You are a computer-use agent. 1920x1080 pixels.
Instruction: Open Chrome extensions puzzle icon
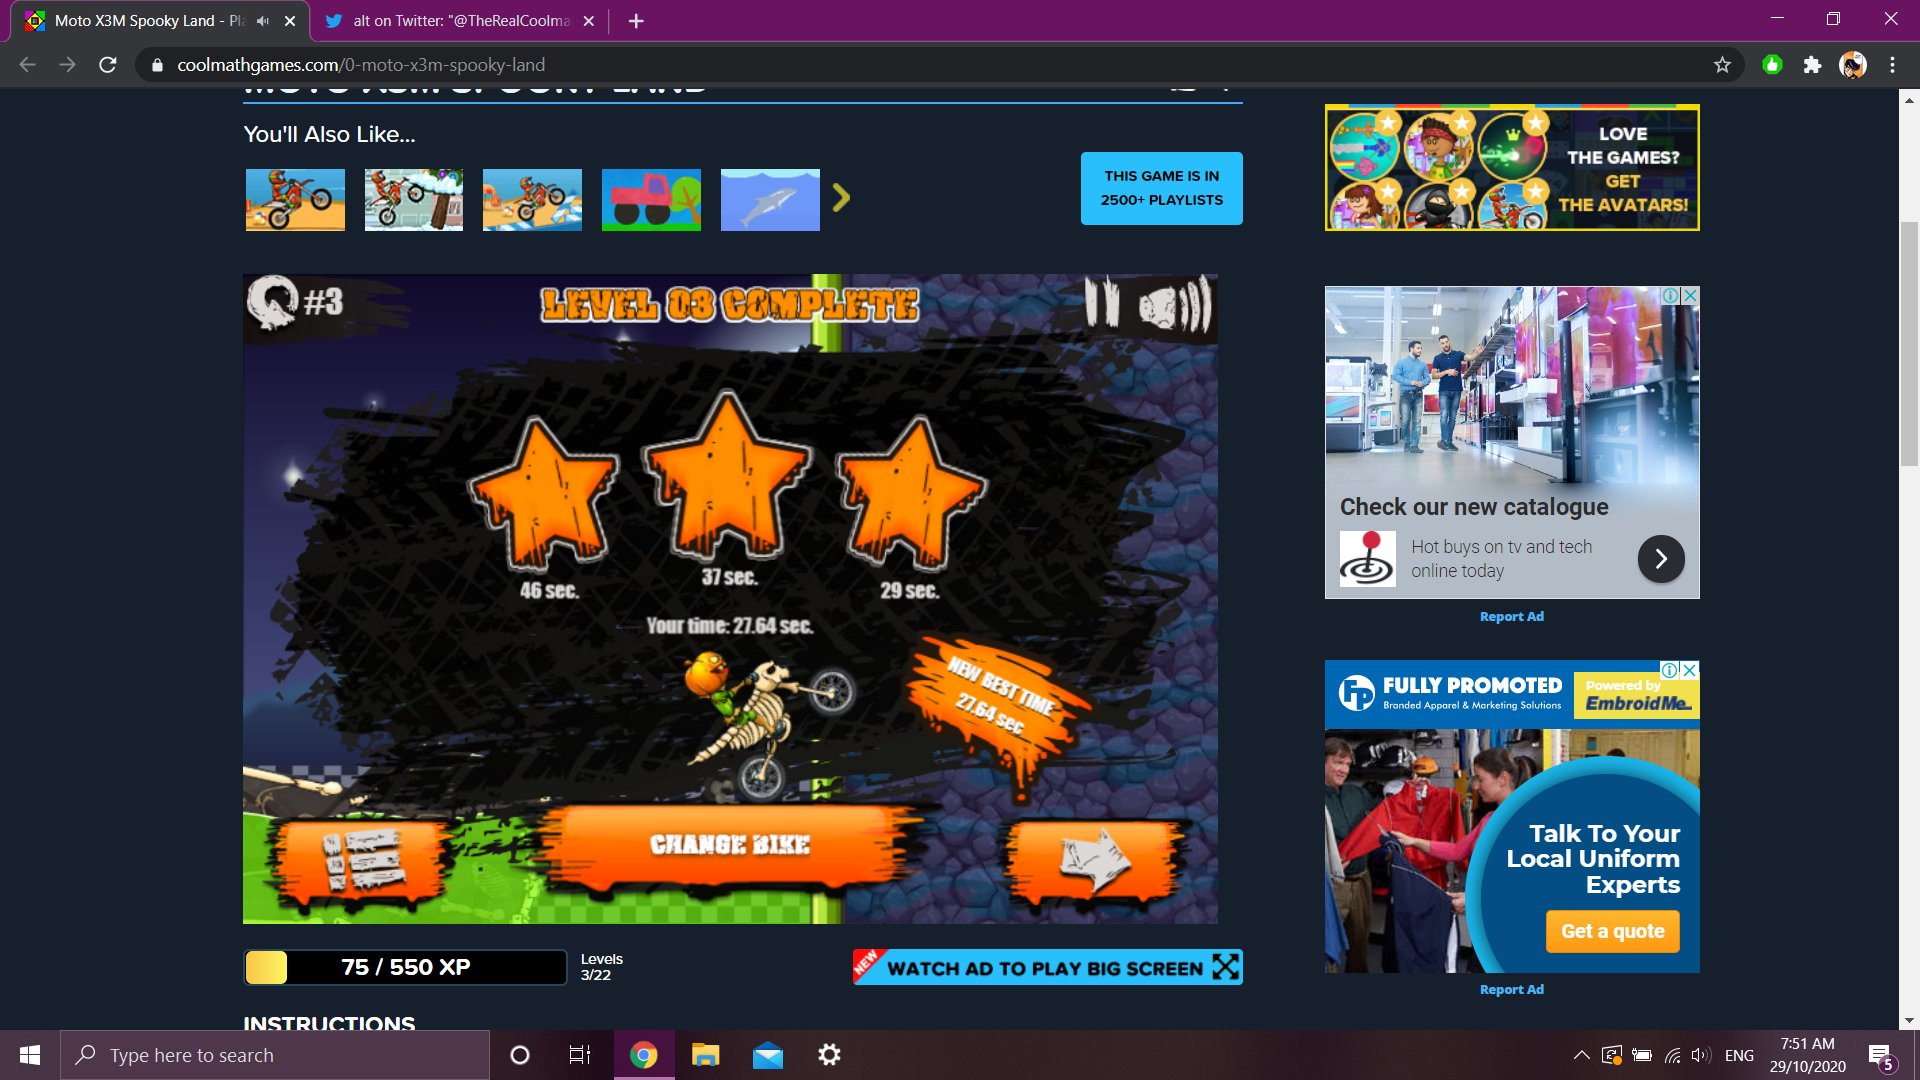[1812, 65]
